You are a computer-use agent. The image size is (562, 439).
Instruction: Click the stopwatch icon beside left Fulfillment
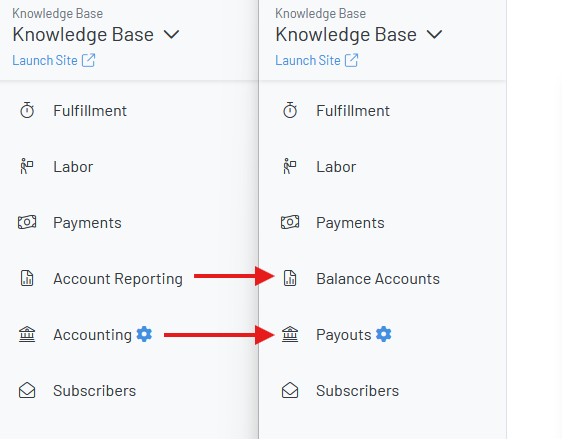(x=27, y=110)
